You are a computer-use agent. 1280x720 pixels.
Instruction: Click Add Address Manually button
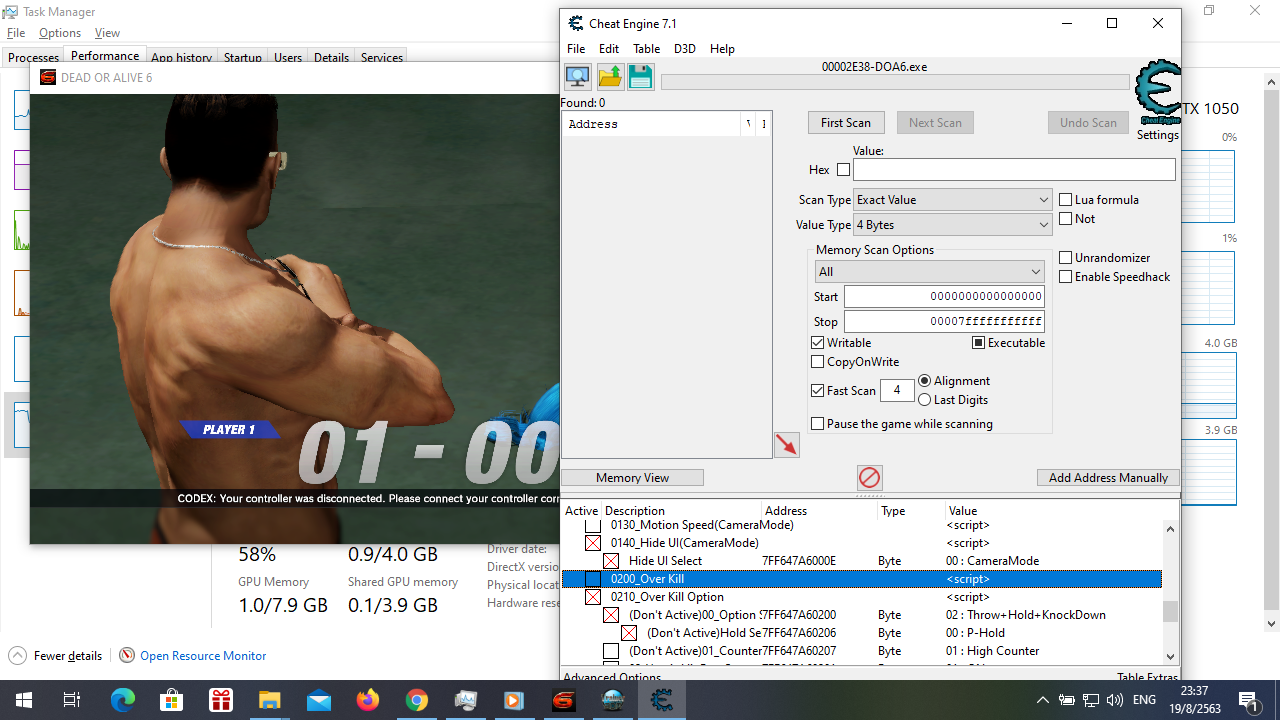pyautogui.click(x=1108, y=478)
